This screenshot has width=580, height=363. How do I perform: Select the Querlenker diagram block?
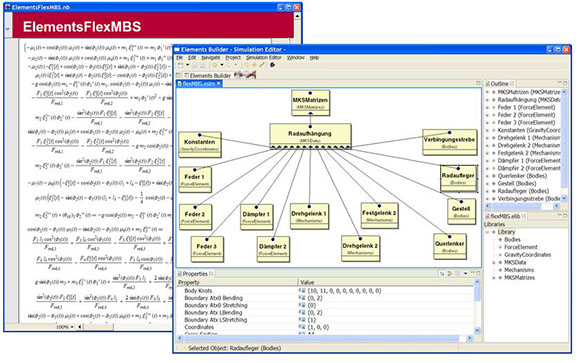point(449,246)
